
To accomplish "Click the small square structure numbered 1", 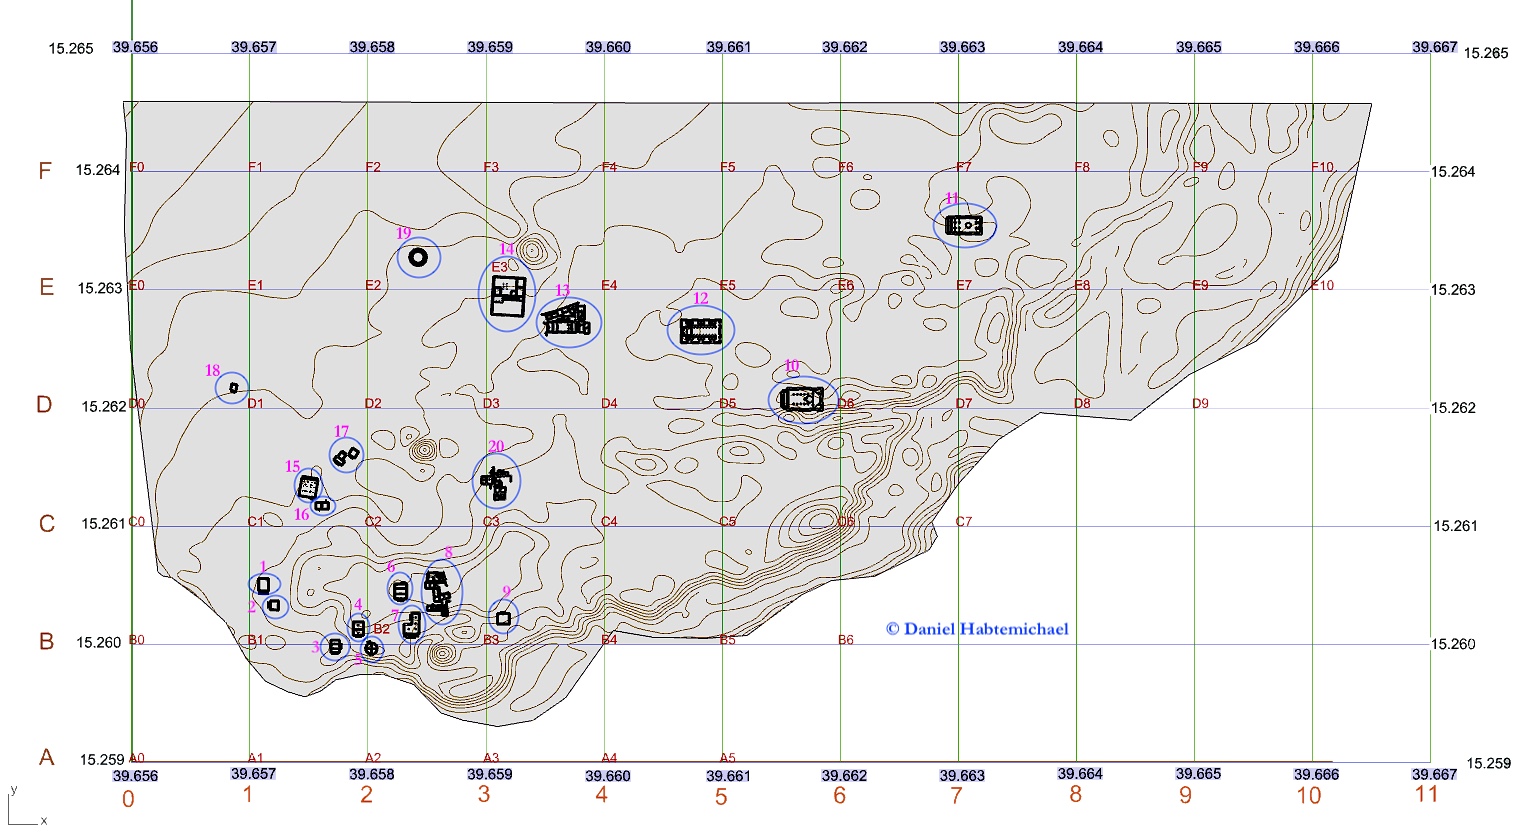I will coord(263,584).
